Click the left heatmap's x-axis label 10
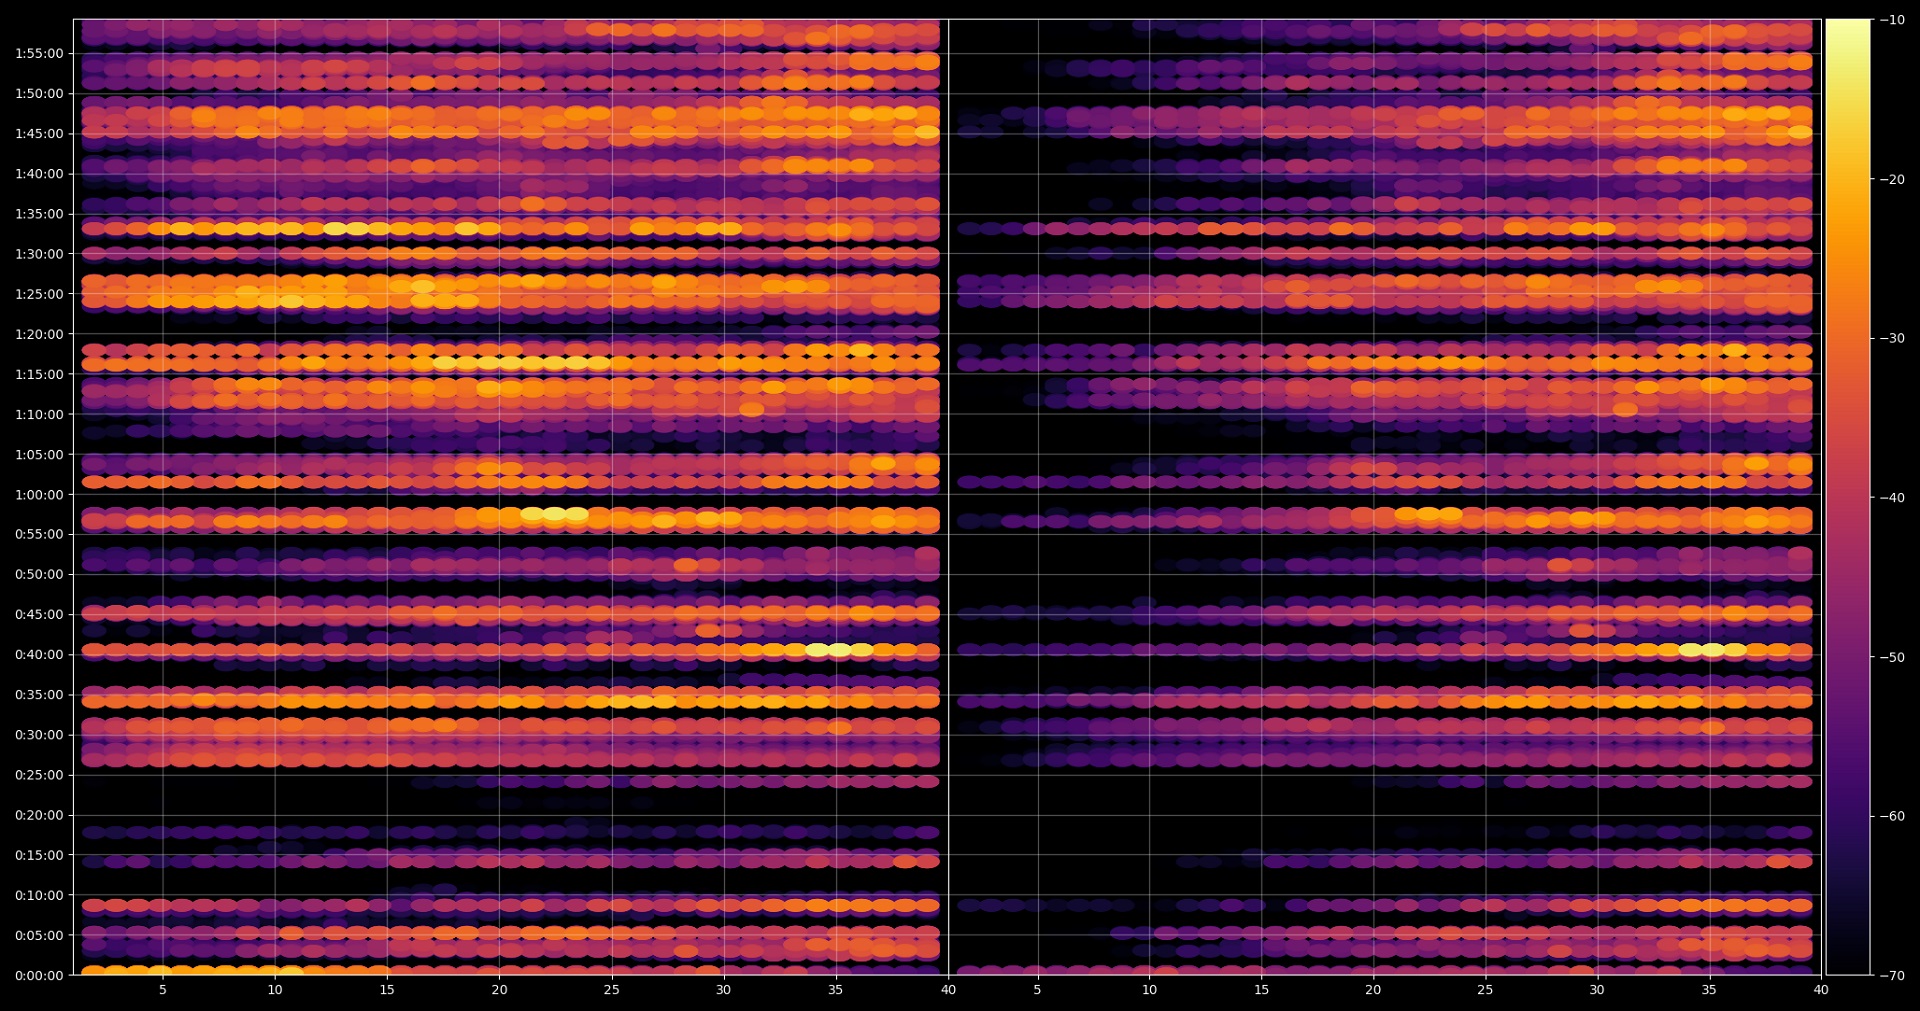 (x=275, y=990)
